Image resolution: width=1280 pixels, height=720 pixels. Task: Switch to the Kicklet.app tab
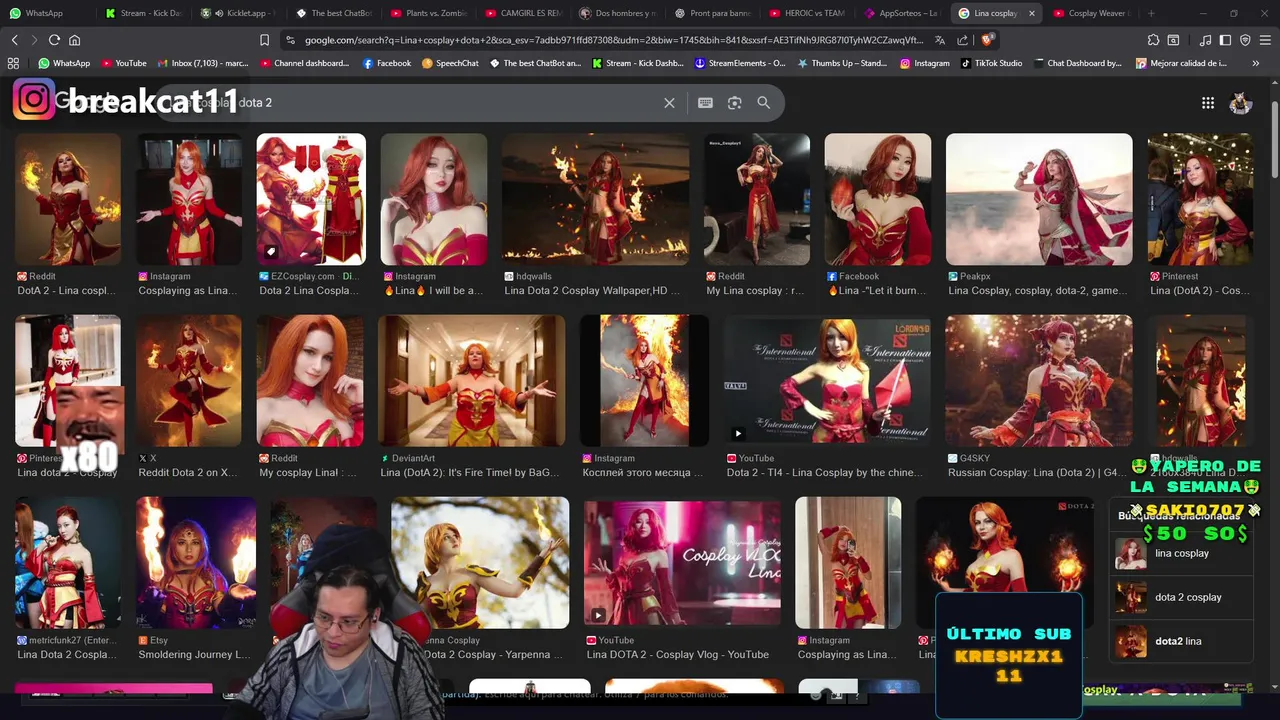238,13
